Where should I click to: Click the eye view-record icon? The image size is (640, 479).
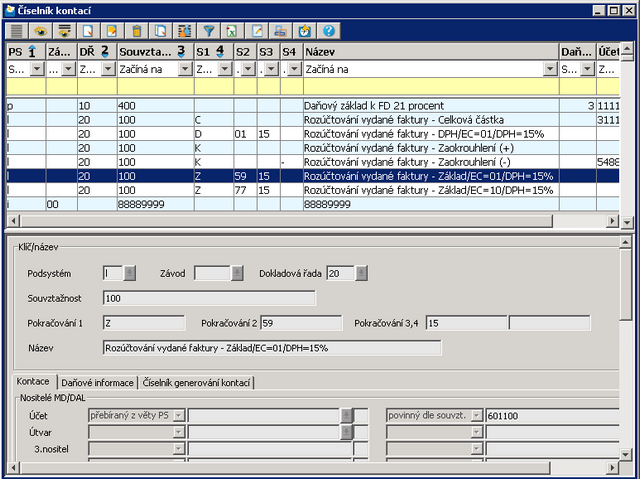coord(41,31)
